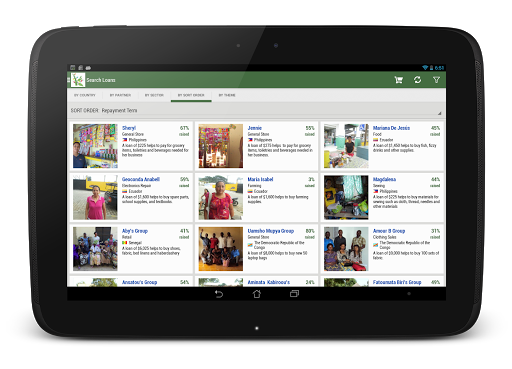
Task: Open Magdalena's sewing photo thumbnail
Action: coord(346,197)
